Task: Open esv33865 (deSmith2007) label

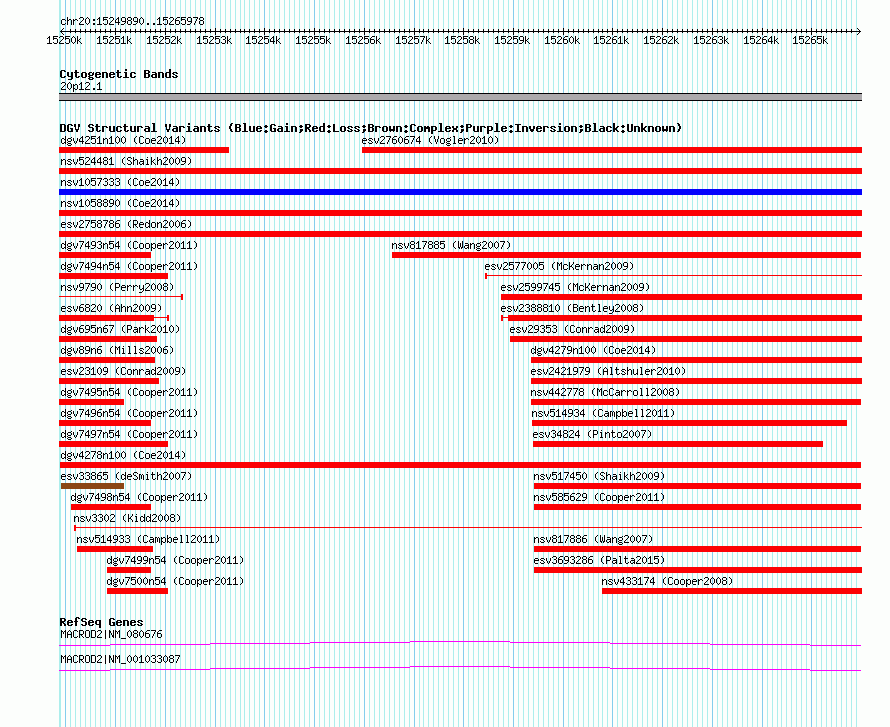Action: 126,476
